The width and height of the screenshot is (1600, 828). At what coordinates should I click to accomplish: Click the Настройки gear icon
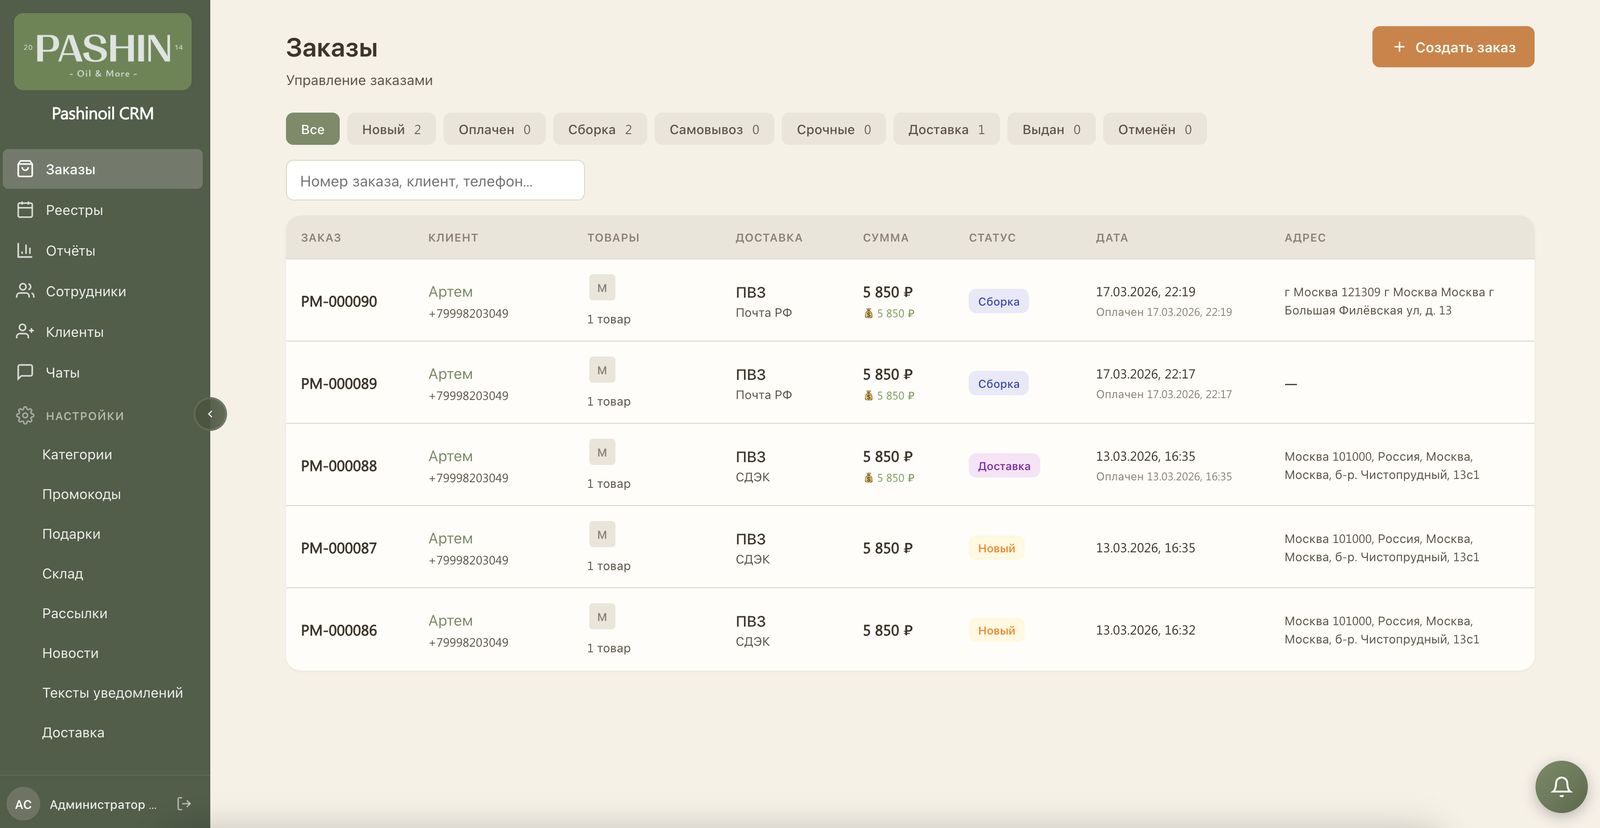pos(25,415)
